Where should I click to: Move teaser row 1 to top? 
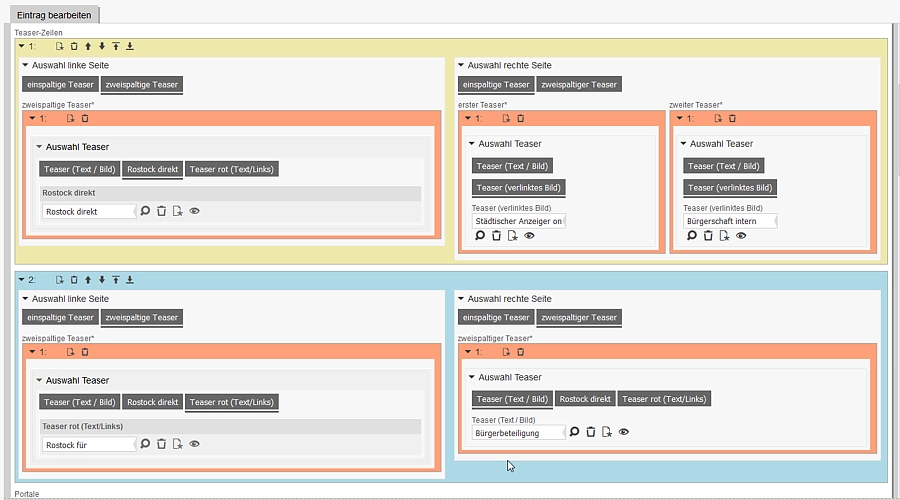coord(116,46)
